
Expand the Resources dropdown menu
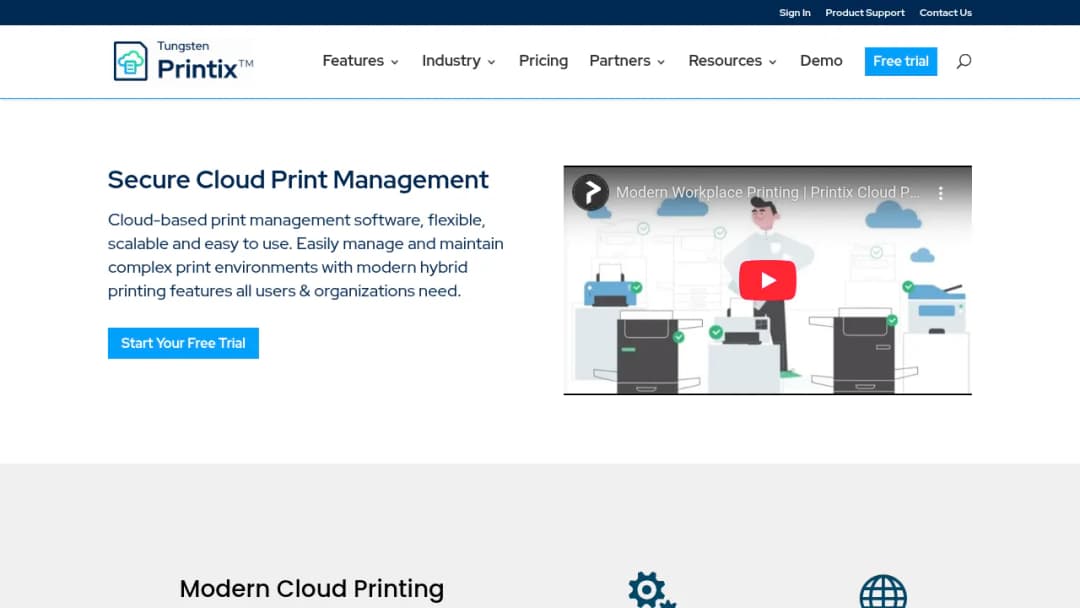[x=733, y=61]
